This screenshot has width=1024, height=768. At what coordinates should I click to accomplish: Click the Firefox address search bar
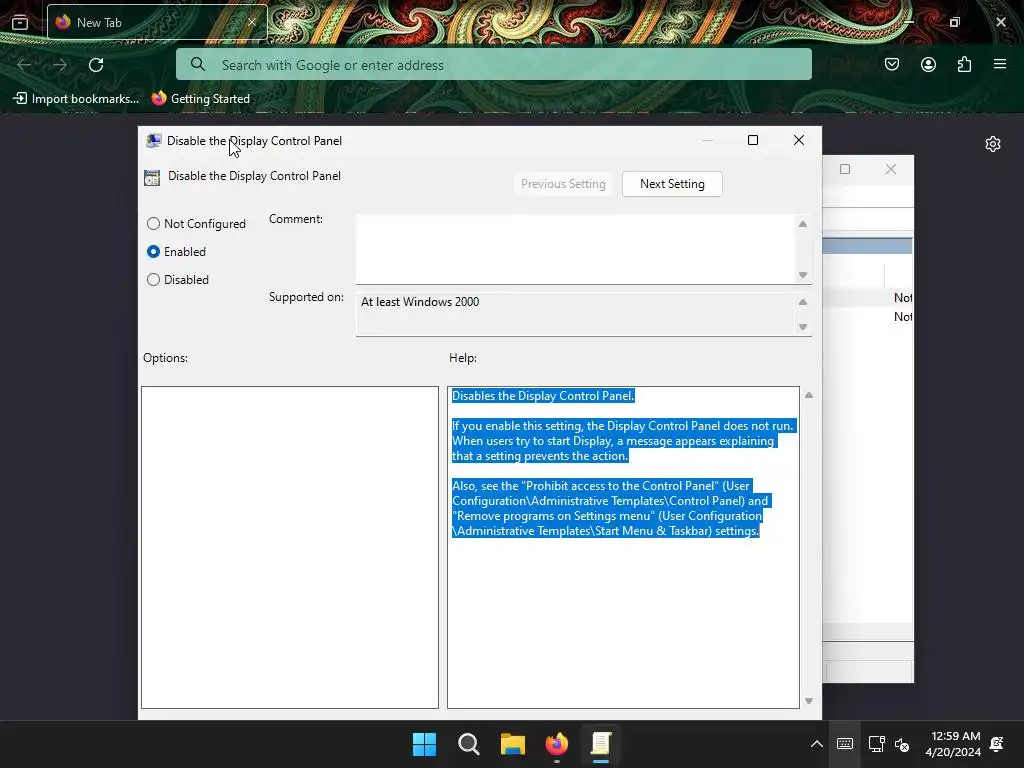pyautogui.click(x=494, y=65)
